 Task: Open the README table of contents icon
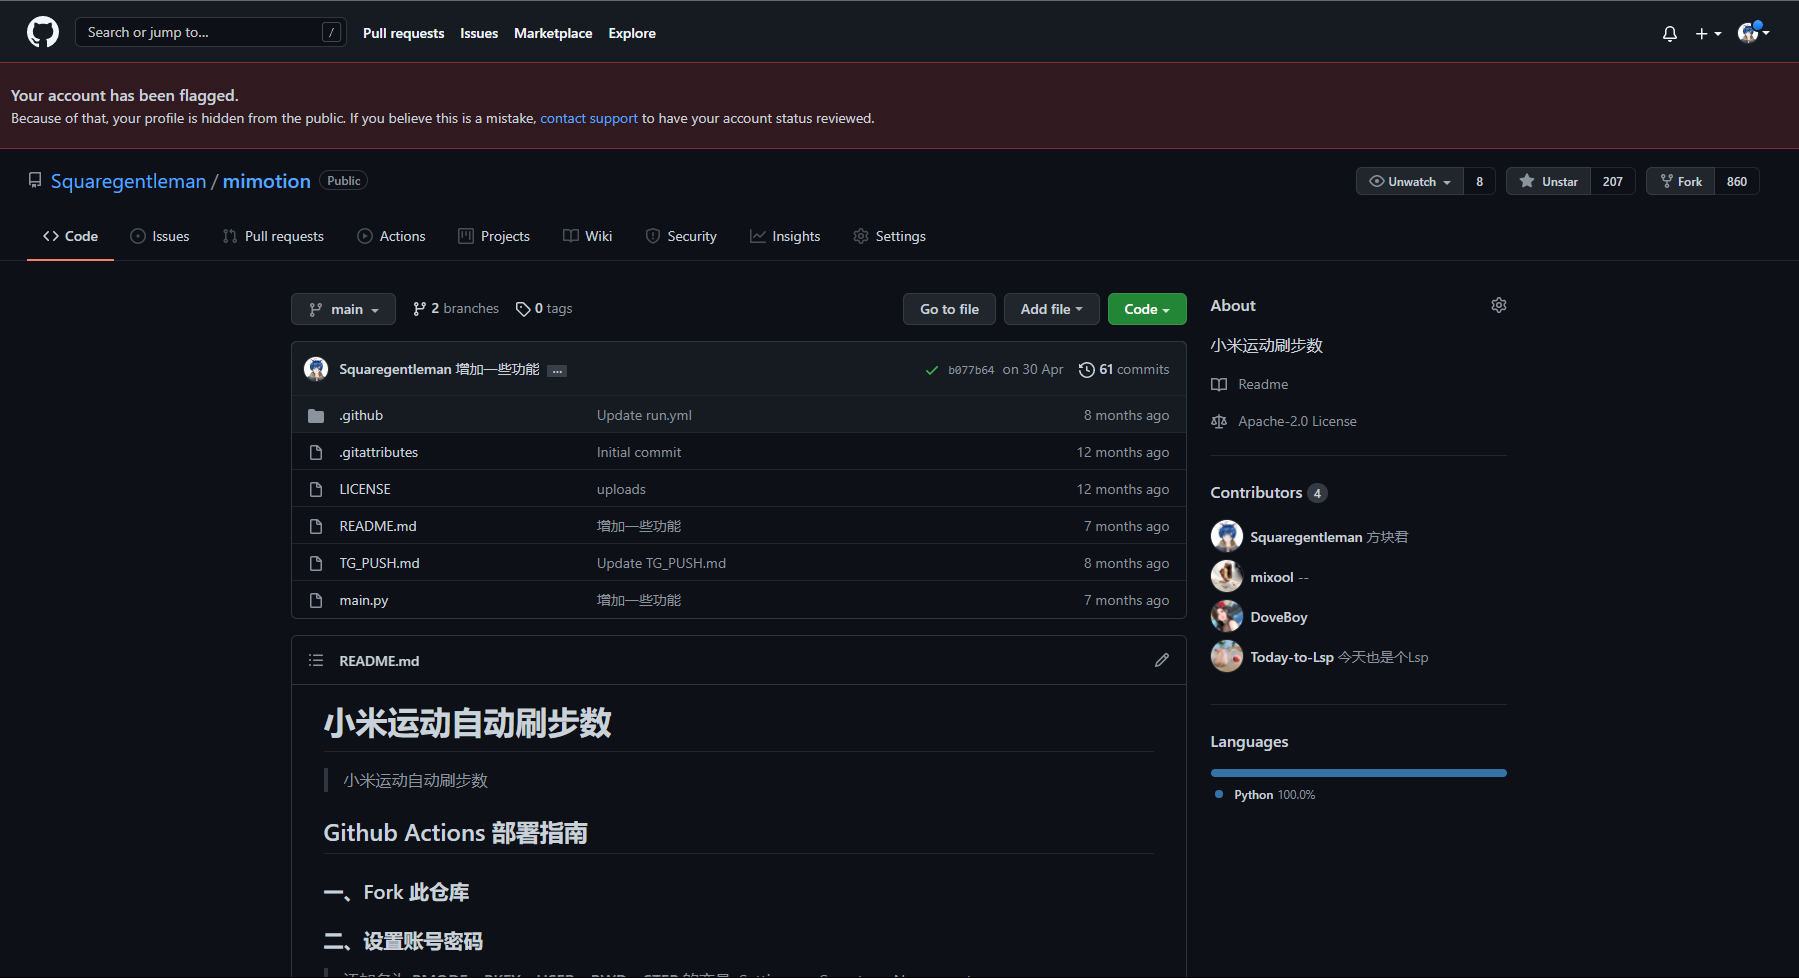pyautogui.click(x=316, y=660)
